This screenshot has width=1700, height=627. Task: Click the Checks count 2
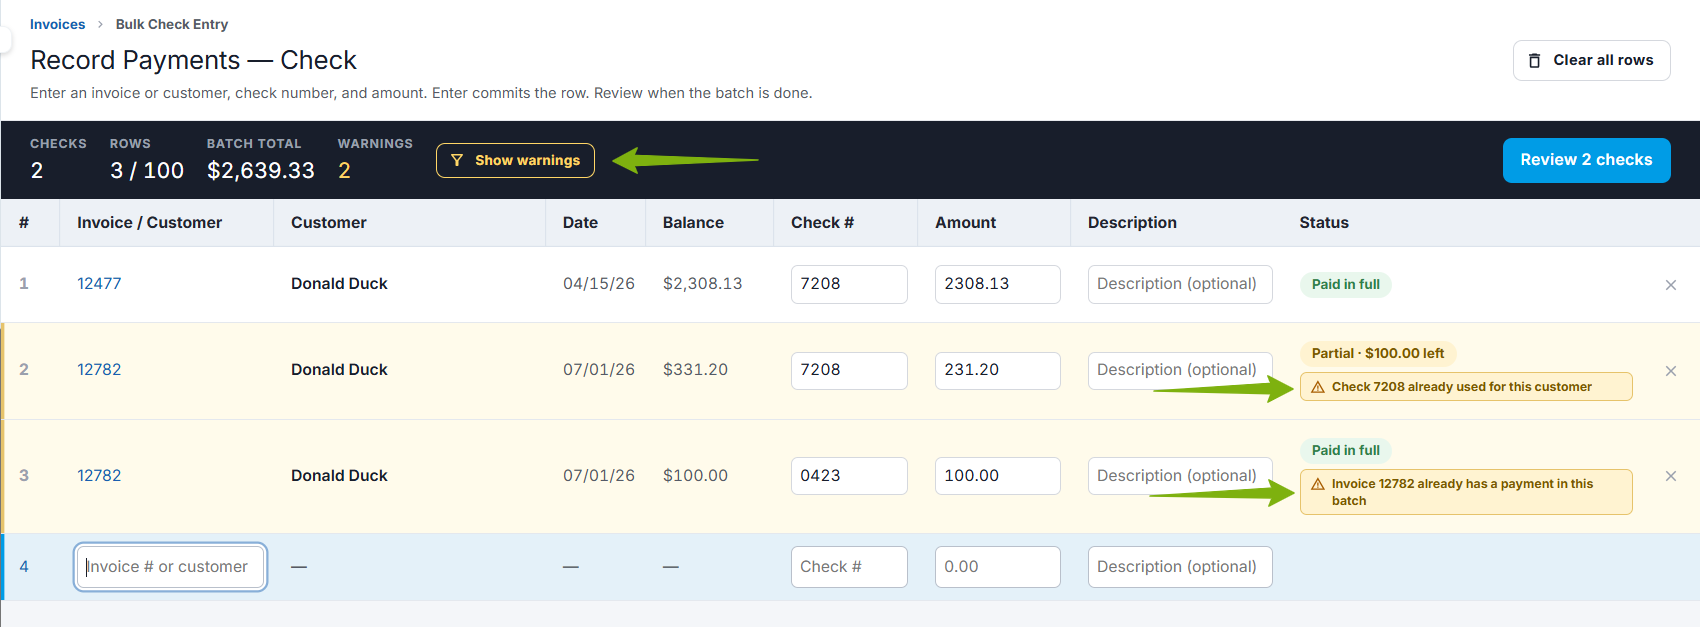tap(37, 171)
